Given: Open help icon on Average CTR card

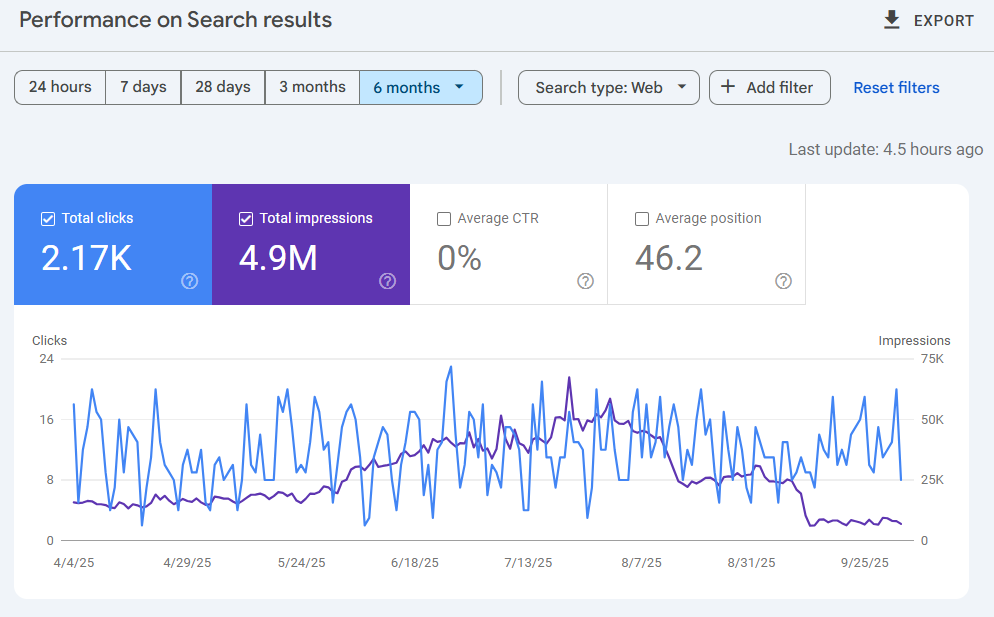Looking at the screenshot, I should (586, 281).
